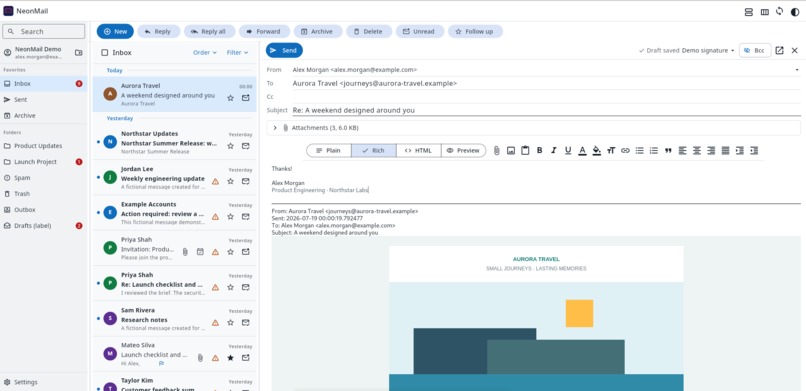Attach a file using the paperclip icon

pos(497,151)
